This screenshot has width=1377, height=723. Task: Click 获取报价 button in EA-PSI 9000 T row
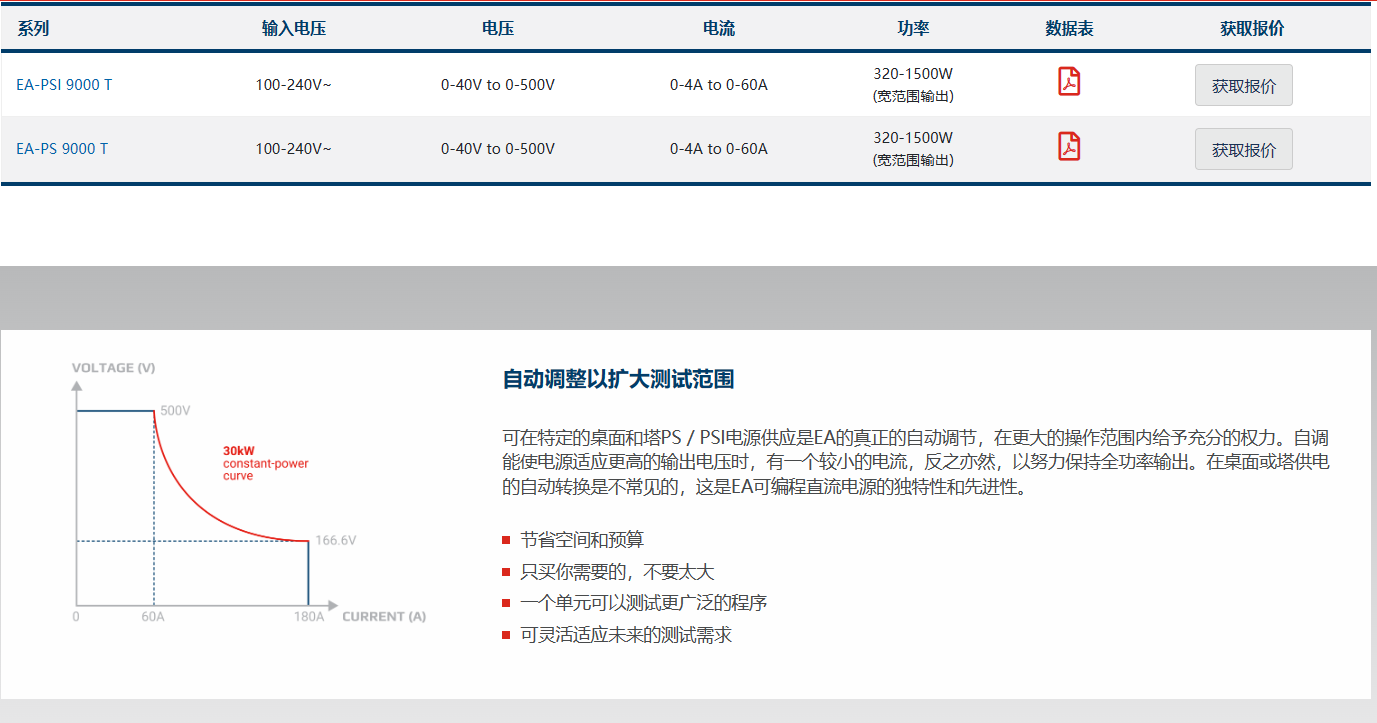point(1243,86)
